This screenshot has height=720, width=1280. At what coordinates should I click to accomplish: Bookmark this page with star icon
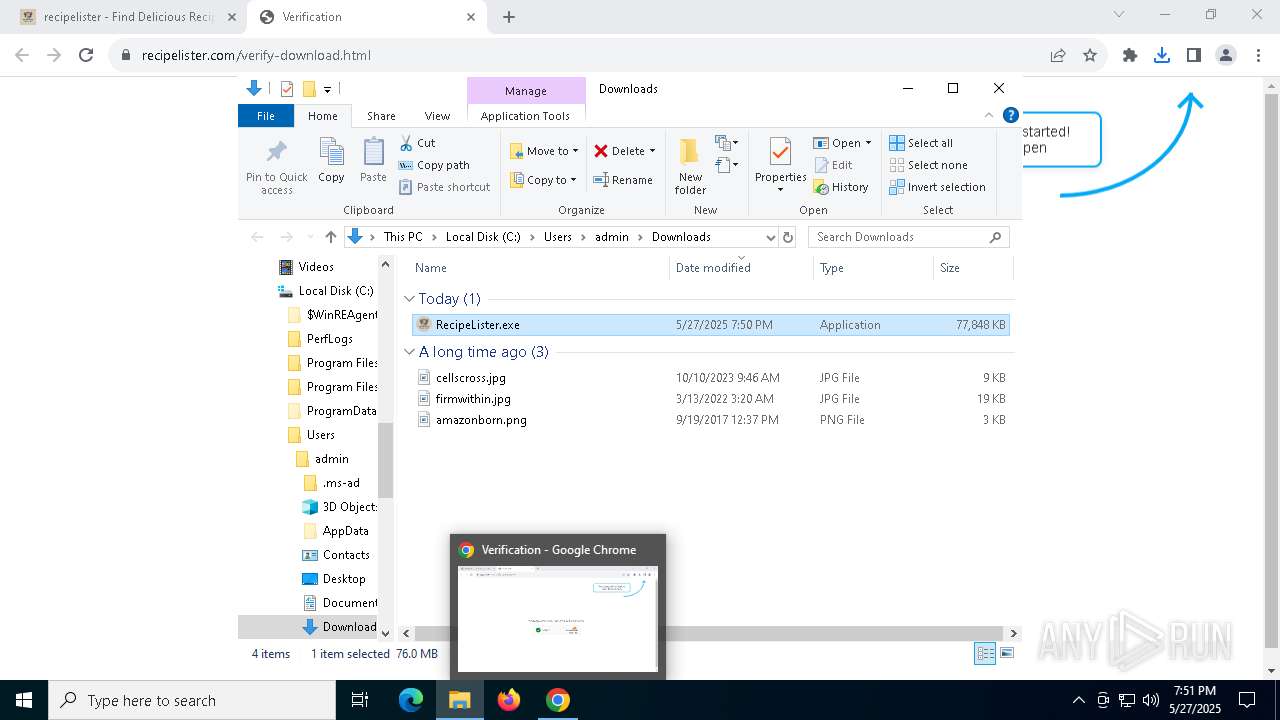click(x=1090, y=56)
